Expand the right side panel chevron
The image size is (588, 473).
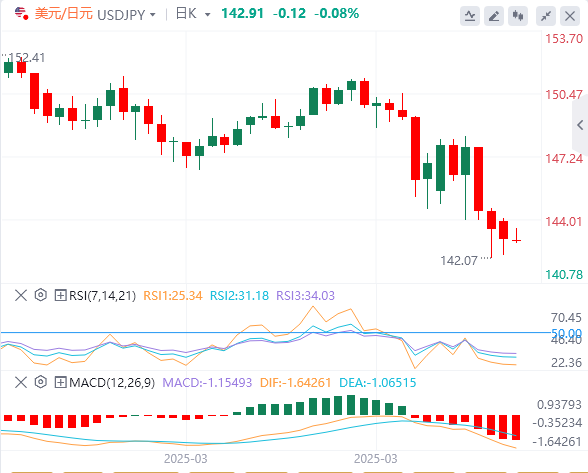(x=580, y=125)
